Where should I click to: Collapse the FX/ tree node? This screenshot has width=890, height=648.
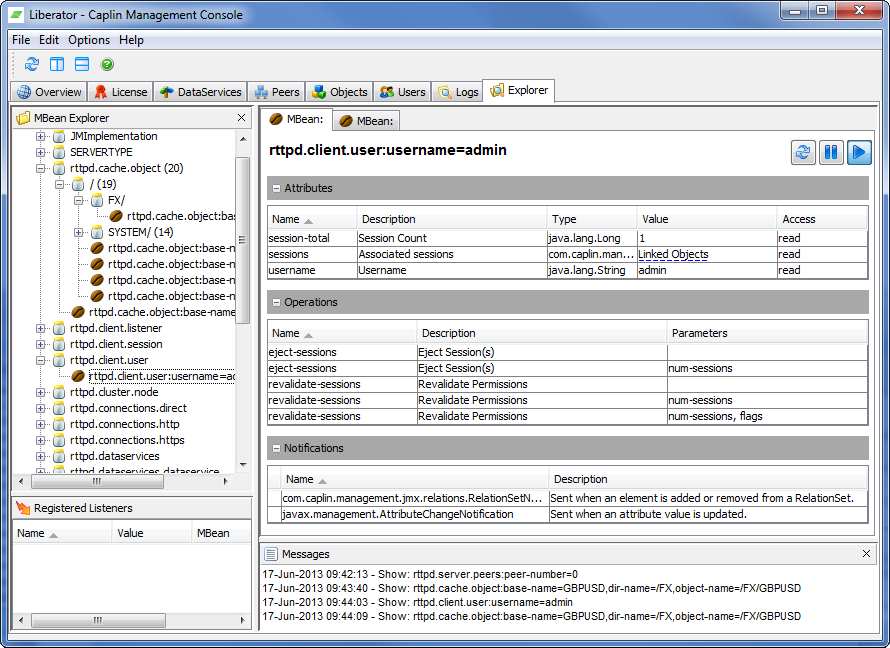(x=78, y=200)
